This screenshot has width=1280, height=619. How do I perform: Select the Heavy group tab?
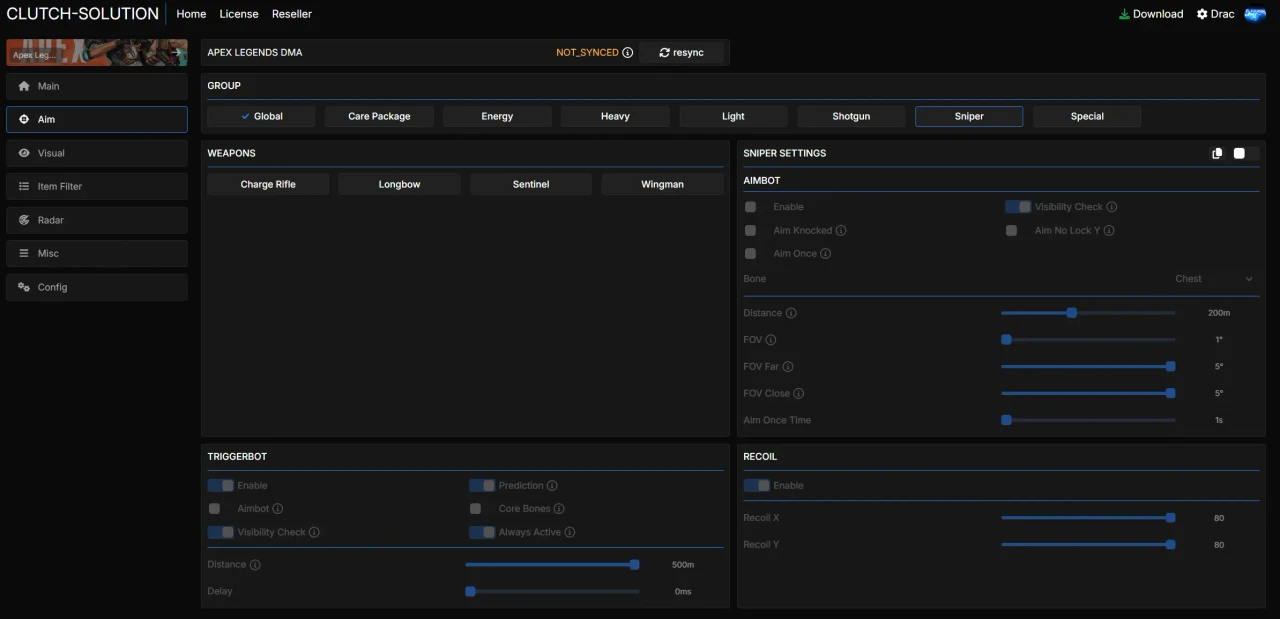pyautogui.click(x=615, y=116)
